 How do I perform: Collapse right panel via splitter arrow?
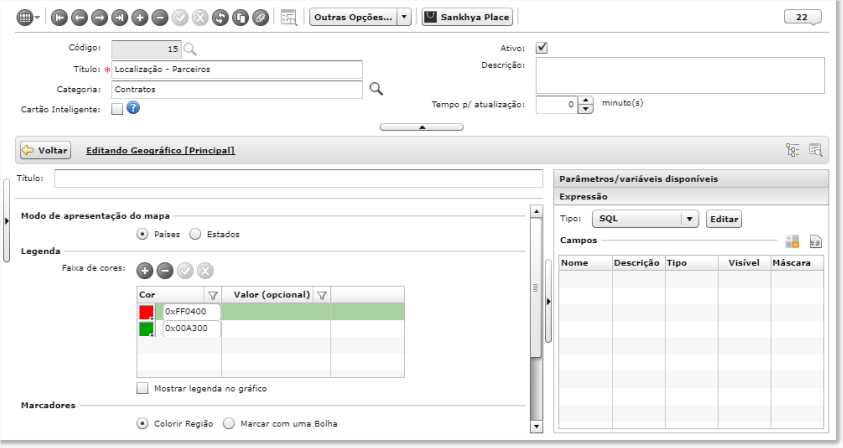[548, 301]
